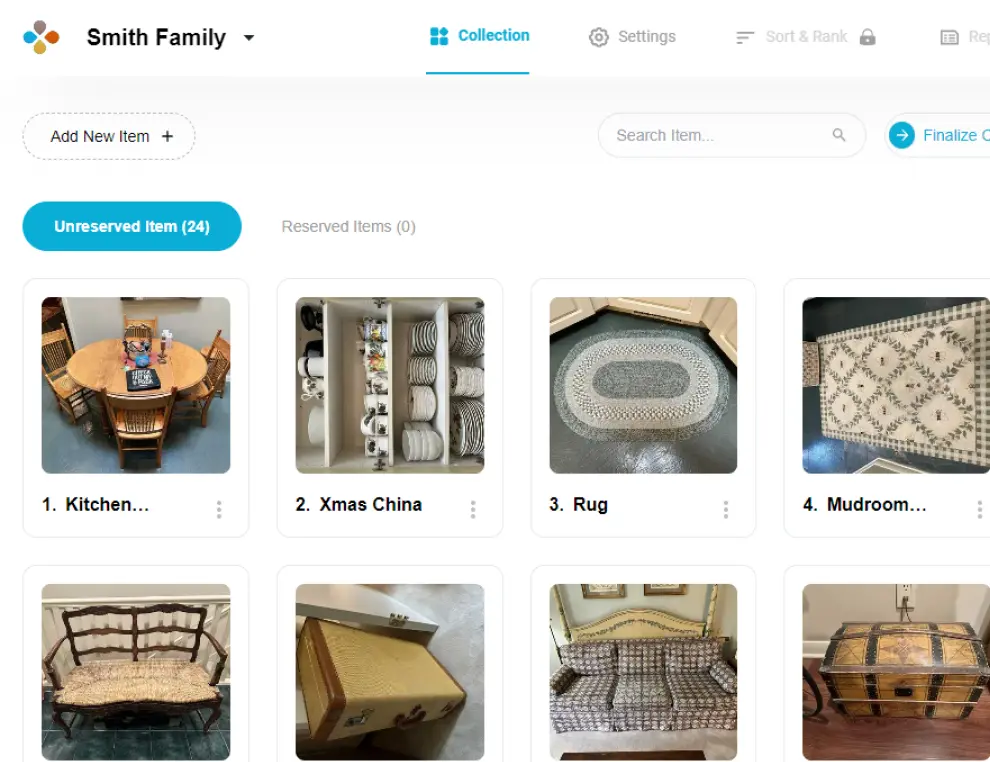
Task: Expand the Smith Family dropdown arrow
Action: tap(249, 38)
